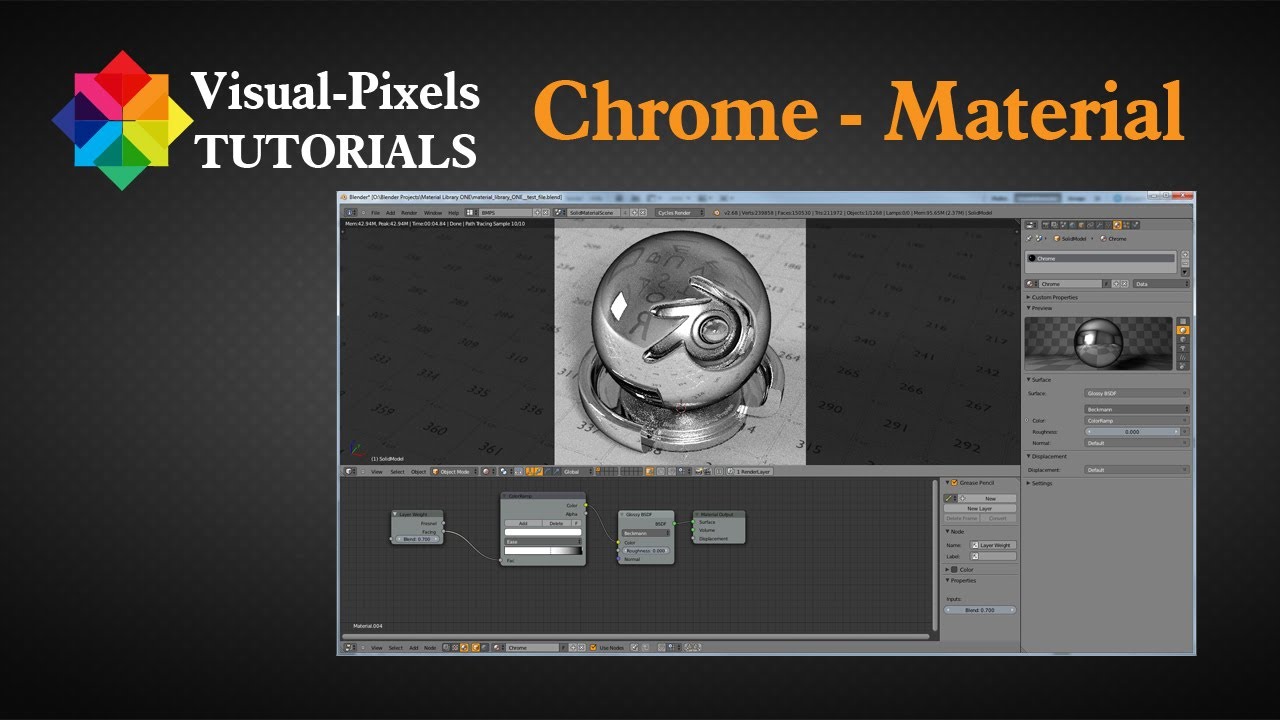This screenshot has width=1280, height=720.
Task: Click the Glossy BSDF node header
Action: pyautogui.click(x=646, y=514)
